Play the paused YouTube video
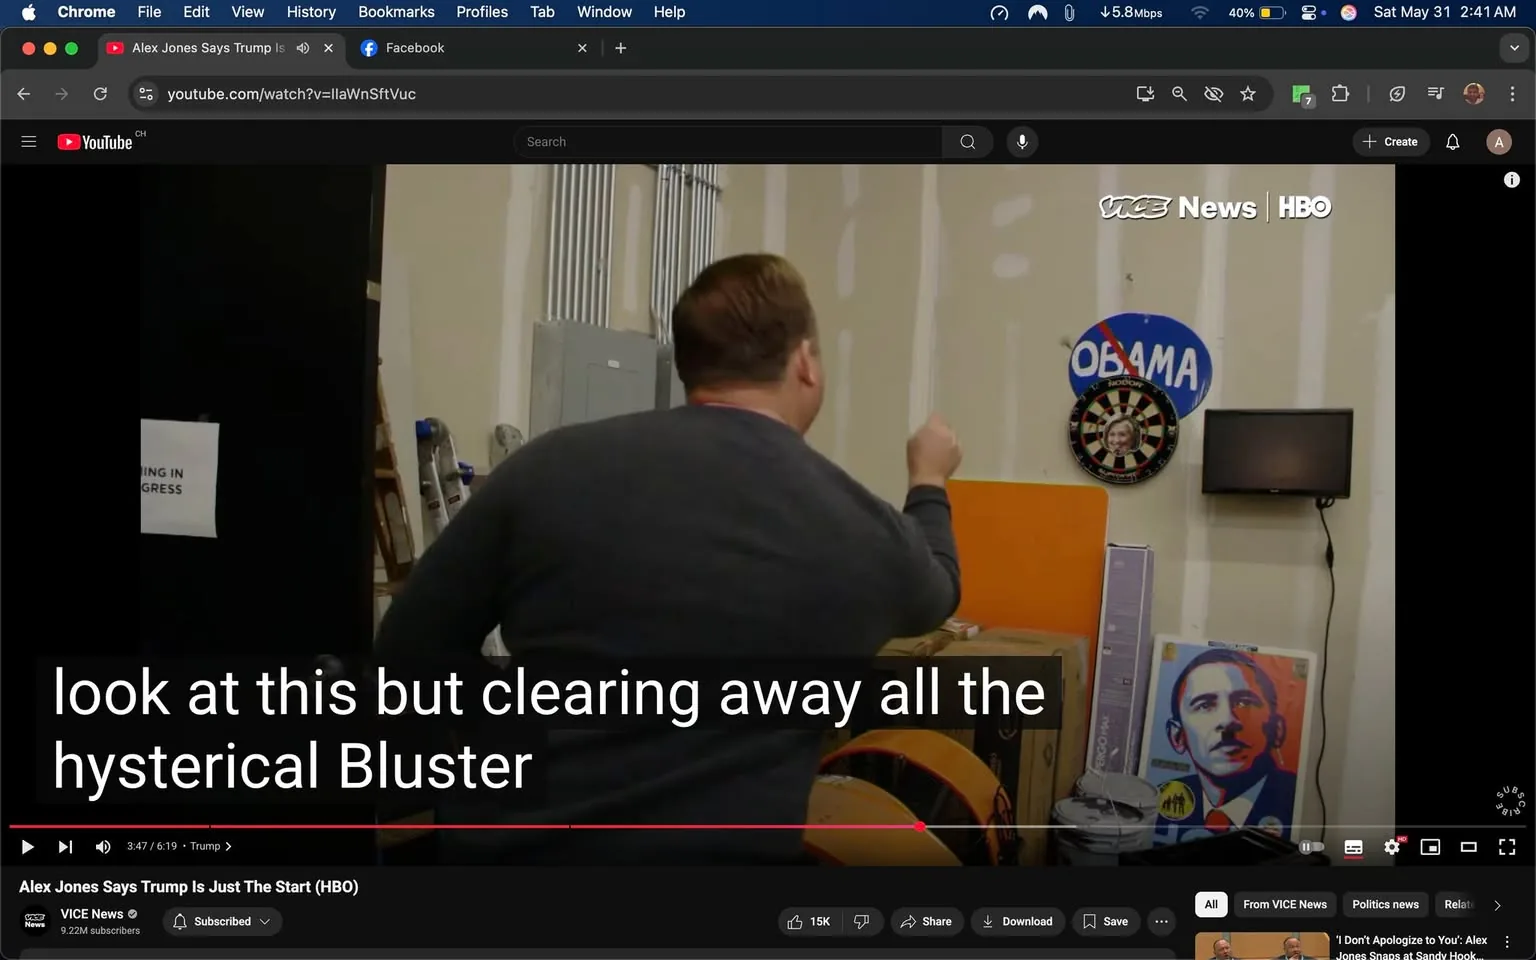The width and height of the screenshot is (1536, 960). point(28,847)
